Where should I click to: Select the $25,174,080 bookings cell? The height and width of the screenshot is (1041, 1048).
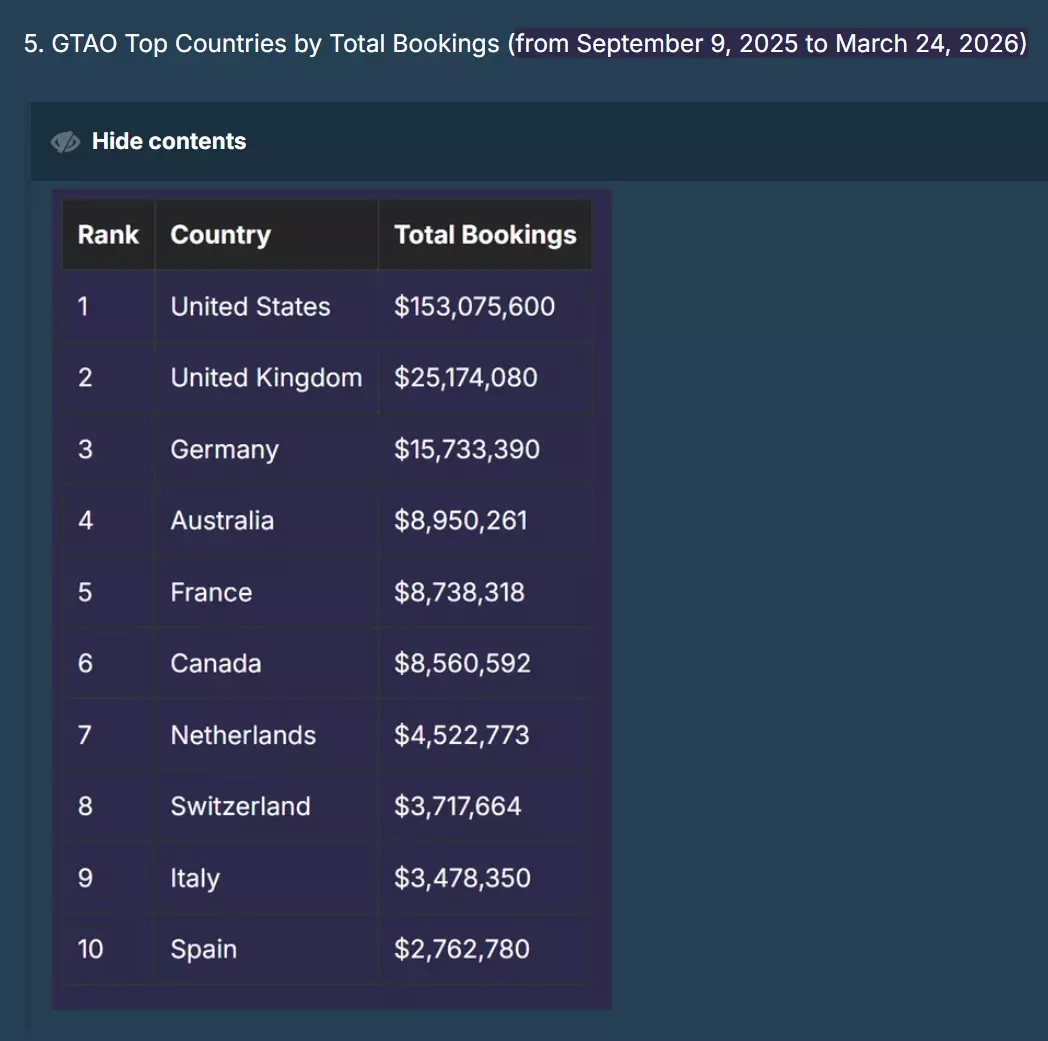(x=465, y=377)
